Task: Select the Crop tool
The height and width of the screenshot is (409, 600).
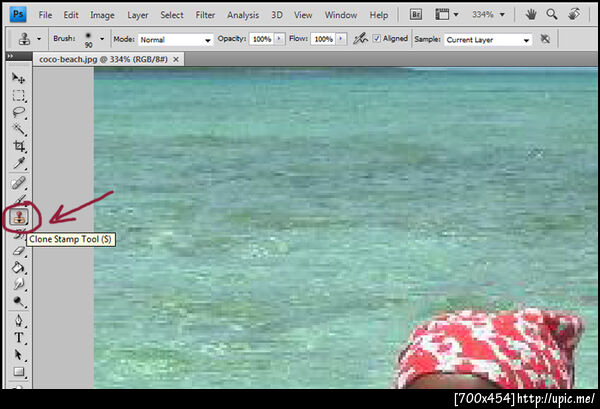Action: [18, 146]
